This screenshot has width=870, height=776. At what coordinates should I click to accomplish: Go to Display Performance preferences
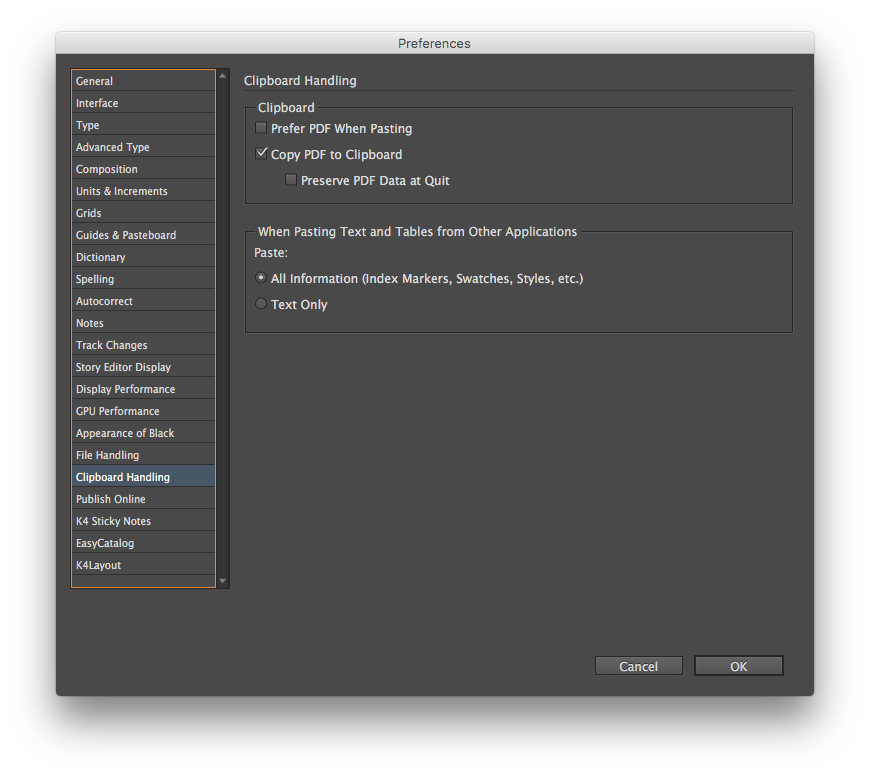pos(143,389)
